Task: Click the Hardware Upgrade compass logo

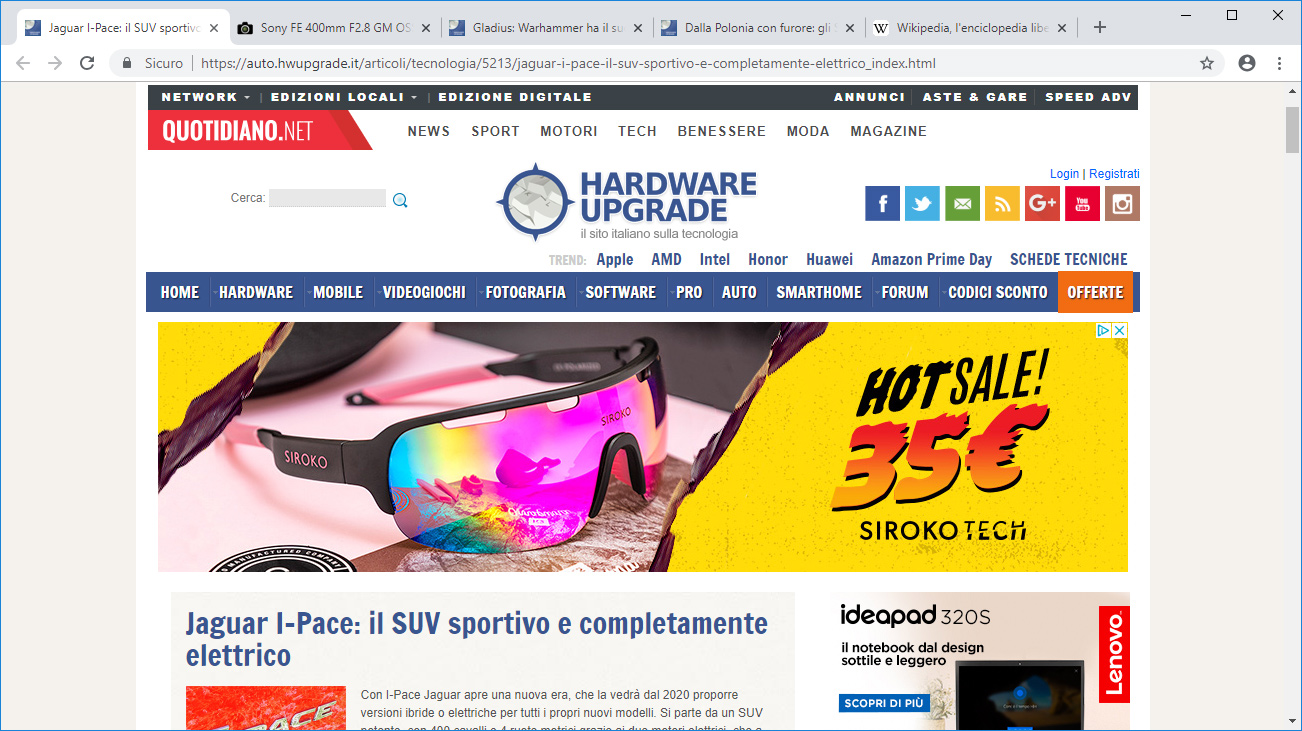Action: pos(536,203)
